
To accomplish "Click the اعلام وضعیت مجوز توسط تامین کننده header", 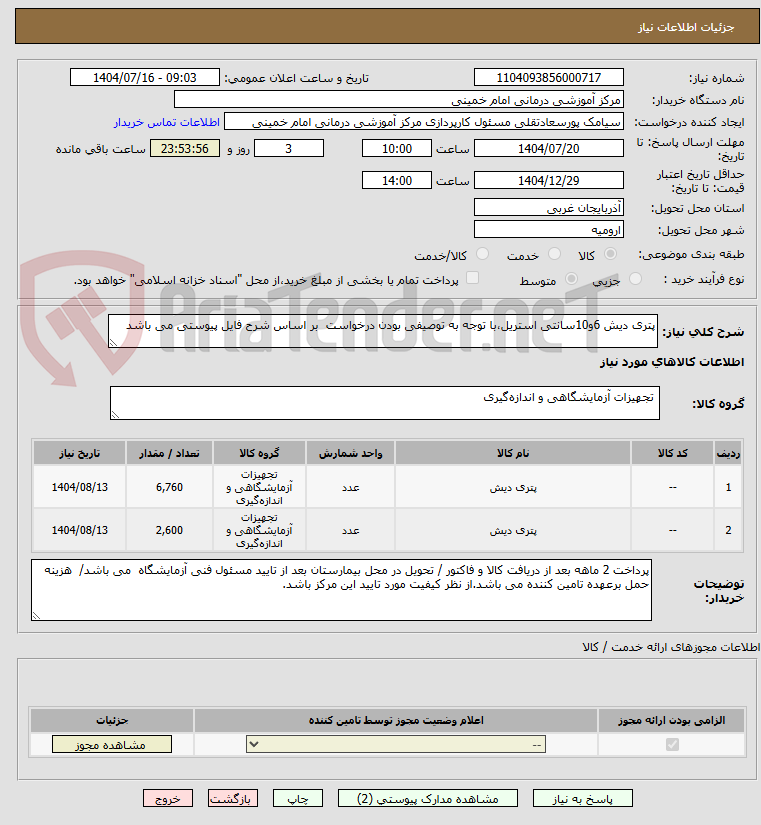I will [396, 720].
